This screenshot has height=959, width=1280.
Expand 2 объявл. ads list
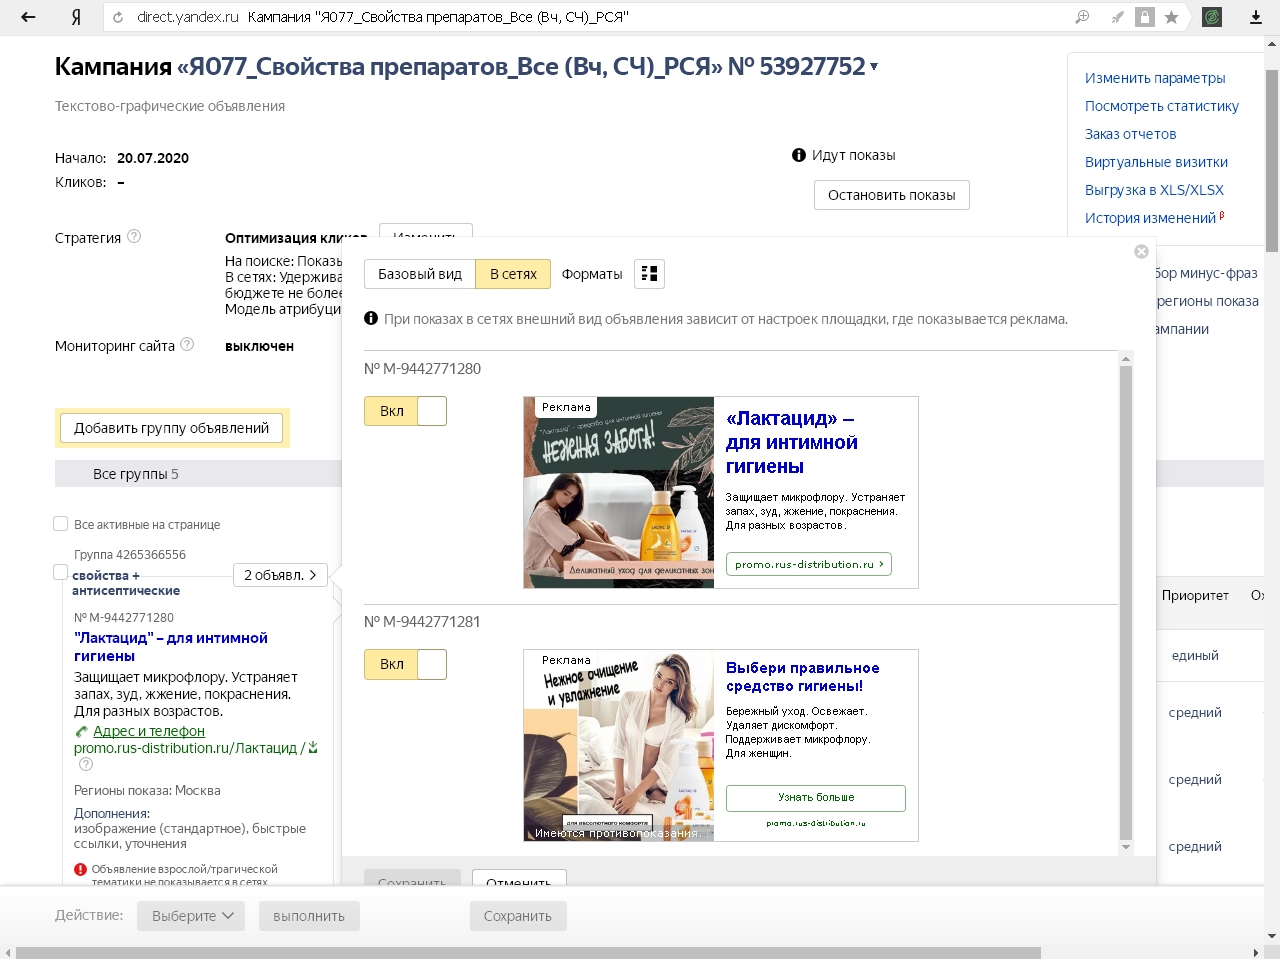pyautogui.click(x=280, y=575)
